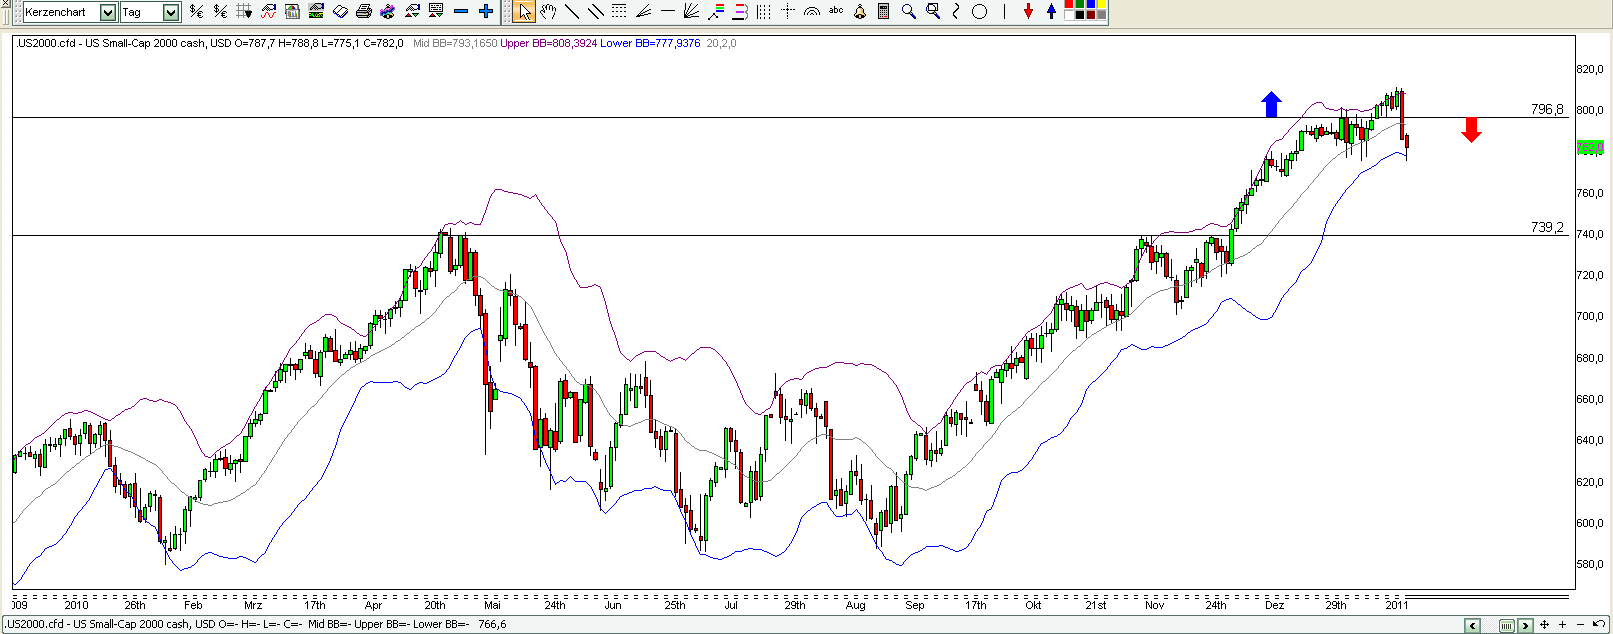Image resolution: width=1613 pixels, height=634 pixels.
Task: Select the blue up arrow marker tool
Action: (1051, 12)
